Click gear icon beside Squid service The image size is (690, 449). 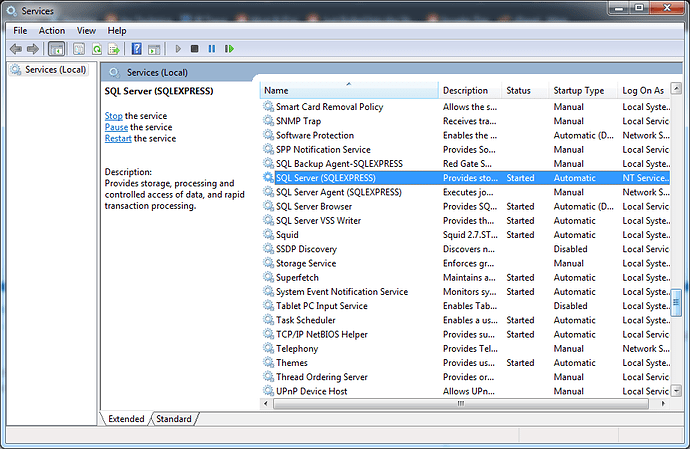point(268,235)
